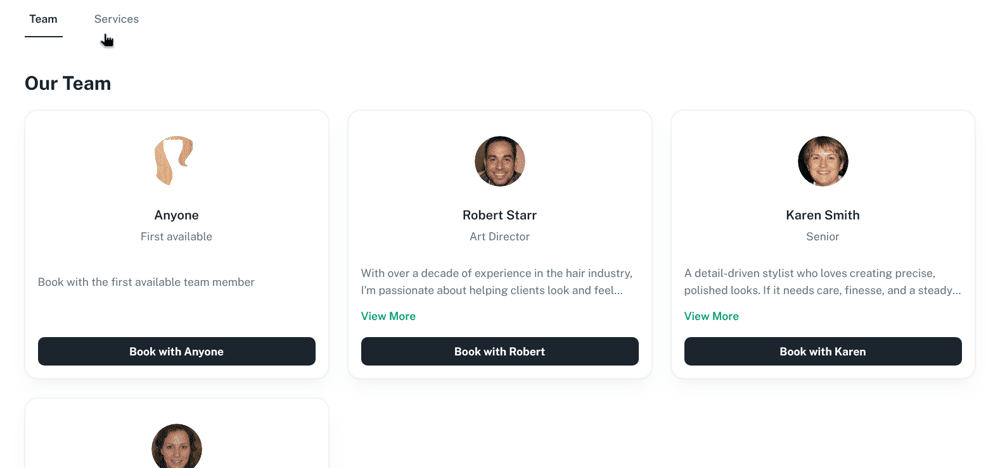
Task: Expand Karen Smith's bio with View More
Action: (711, 316)
